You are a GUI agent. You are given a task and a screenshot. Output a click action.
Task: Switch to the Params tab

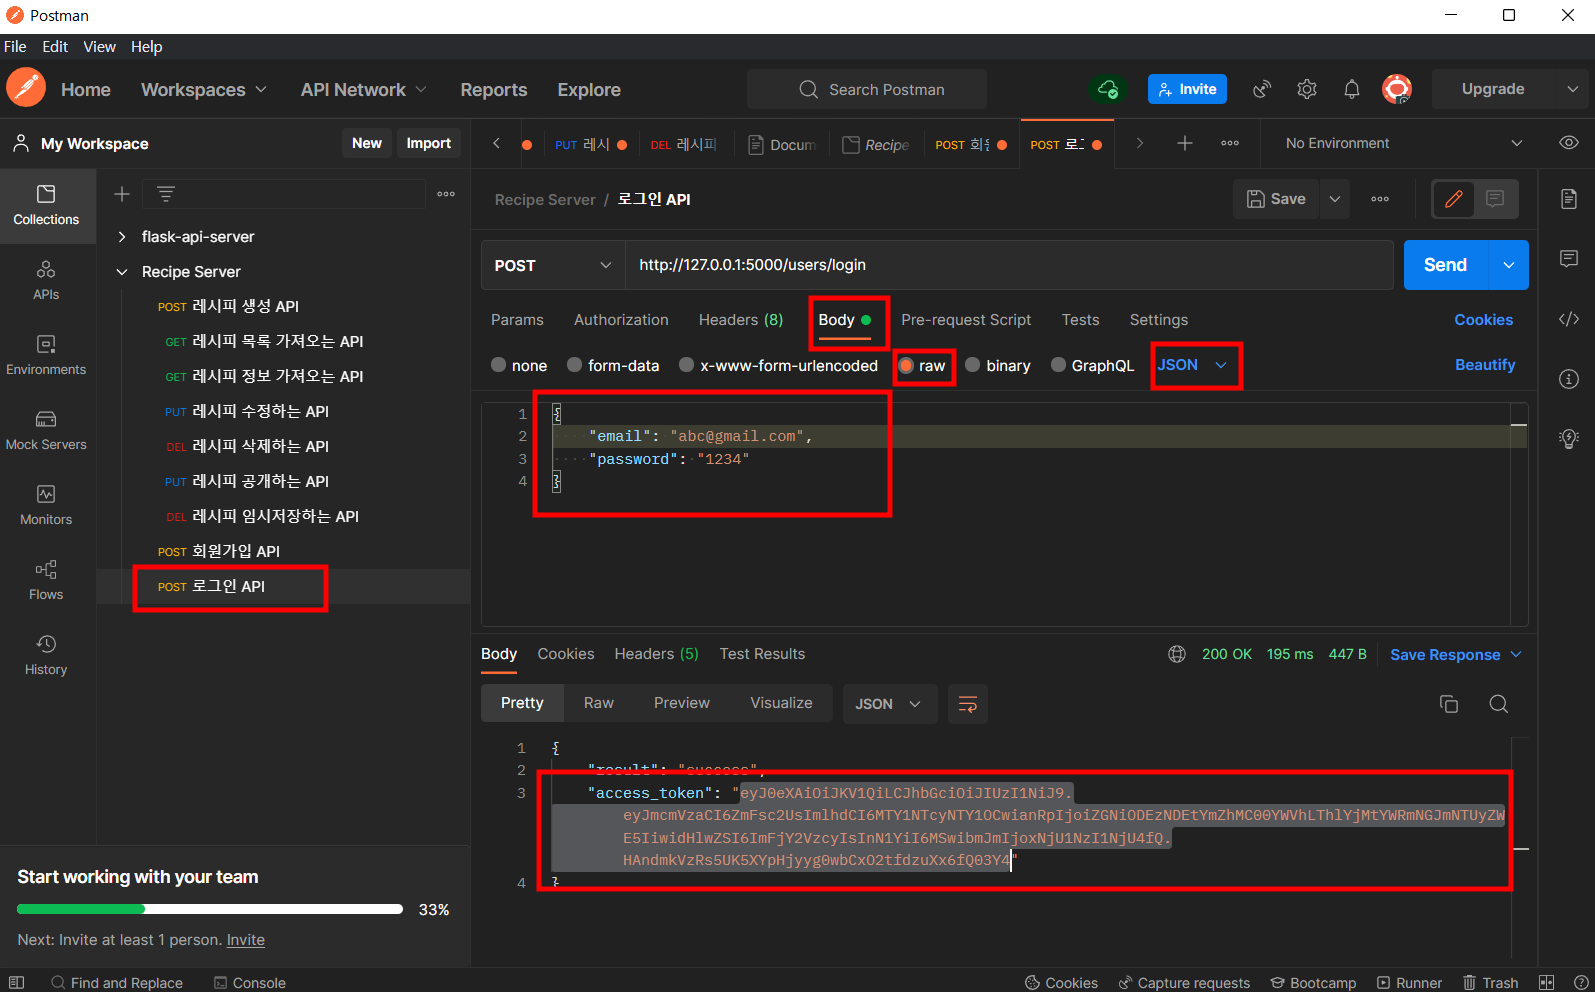[517, 320]
